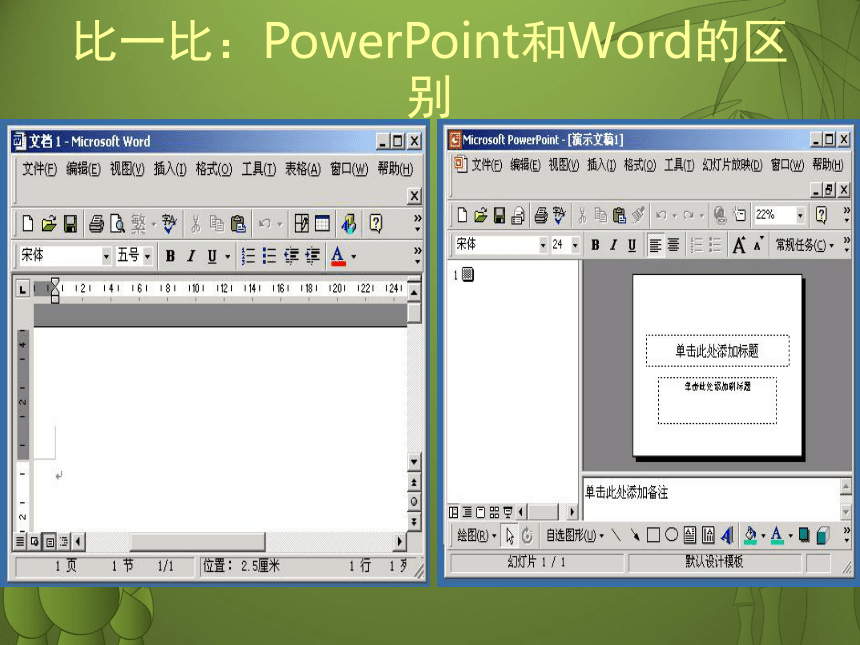This screenshot has height=645, width=860.
Task: Click fill color bucket in PowerPoint drawing bar
Action: [750, 535]
